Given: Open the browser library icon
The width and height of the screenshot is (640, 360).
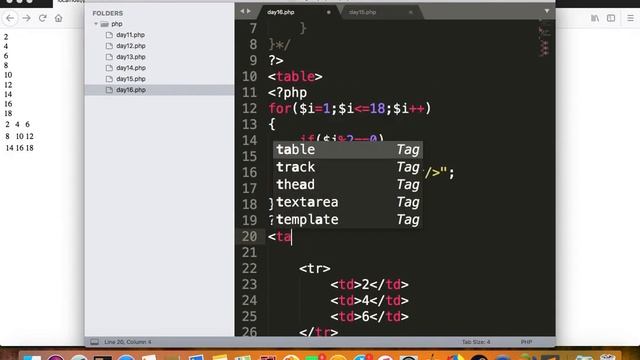Looking at the screenshot, I should point(595,18).
